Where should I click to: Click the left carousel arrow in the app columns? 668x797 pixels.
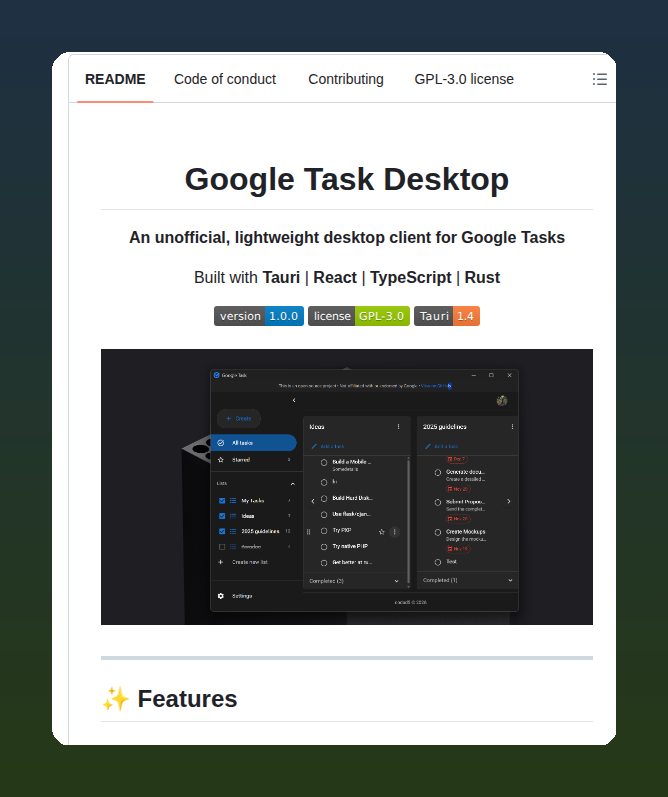(x=313, y=501)
